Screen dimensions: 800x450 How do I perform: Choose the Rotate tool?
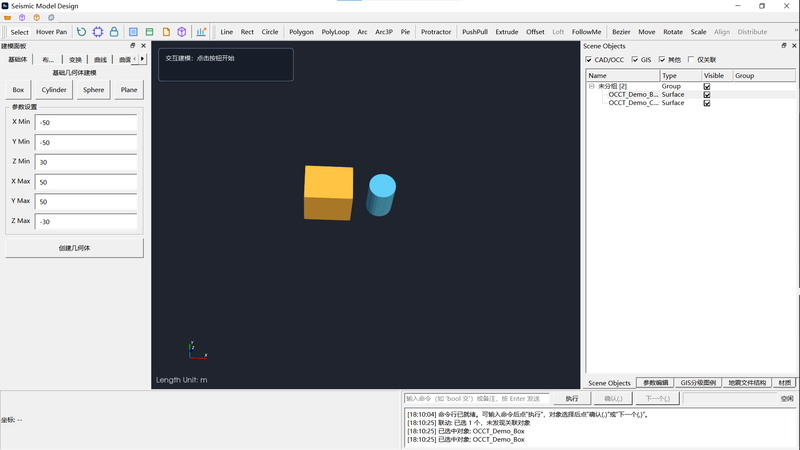click(673, 32)
